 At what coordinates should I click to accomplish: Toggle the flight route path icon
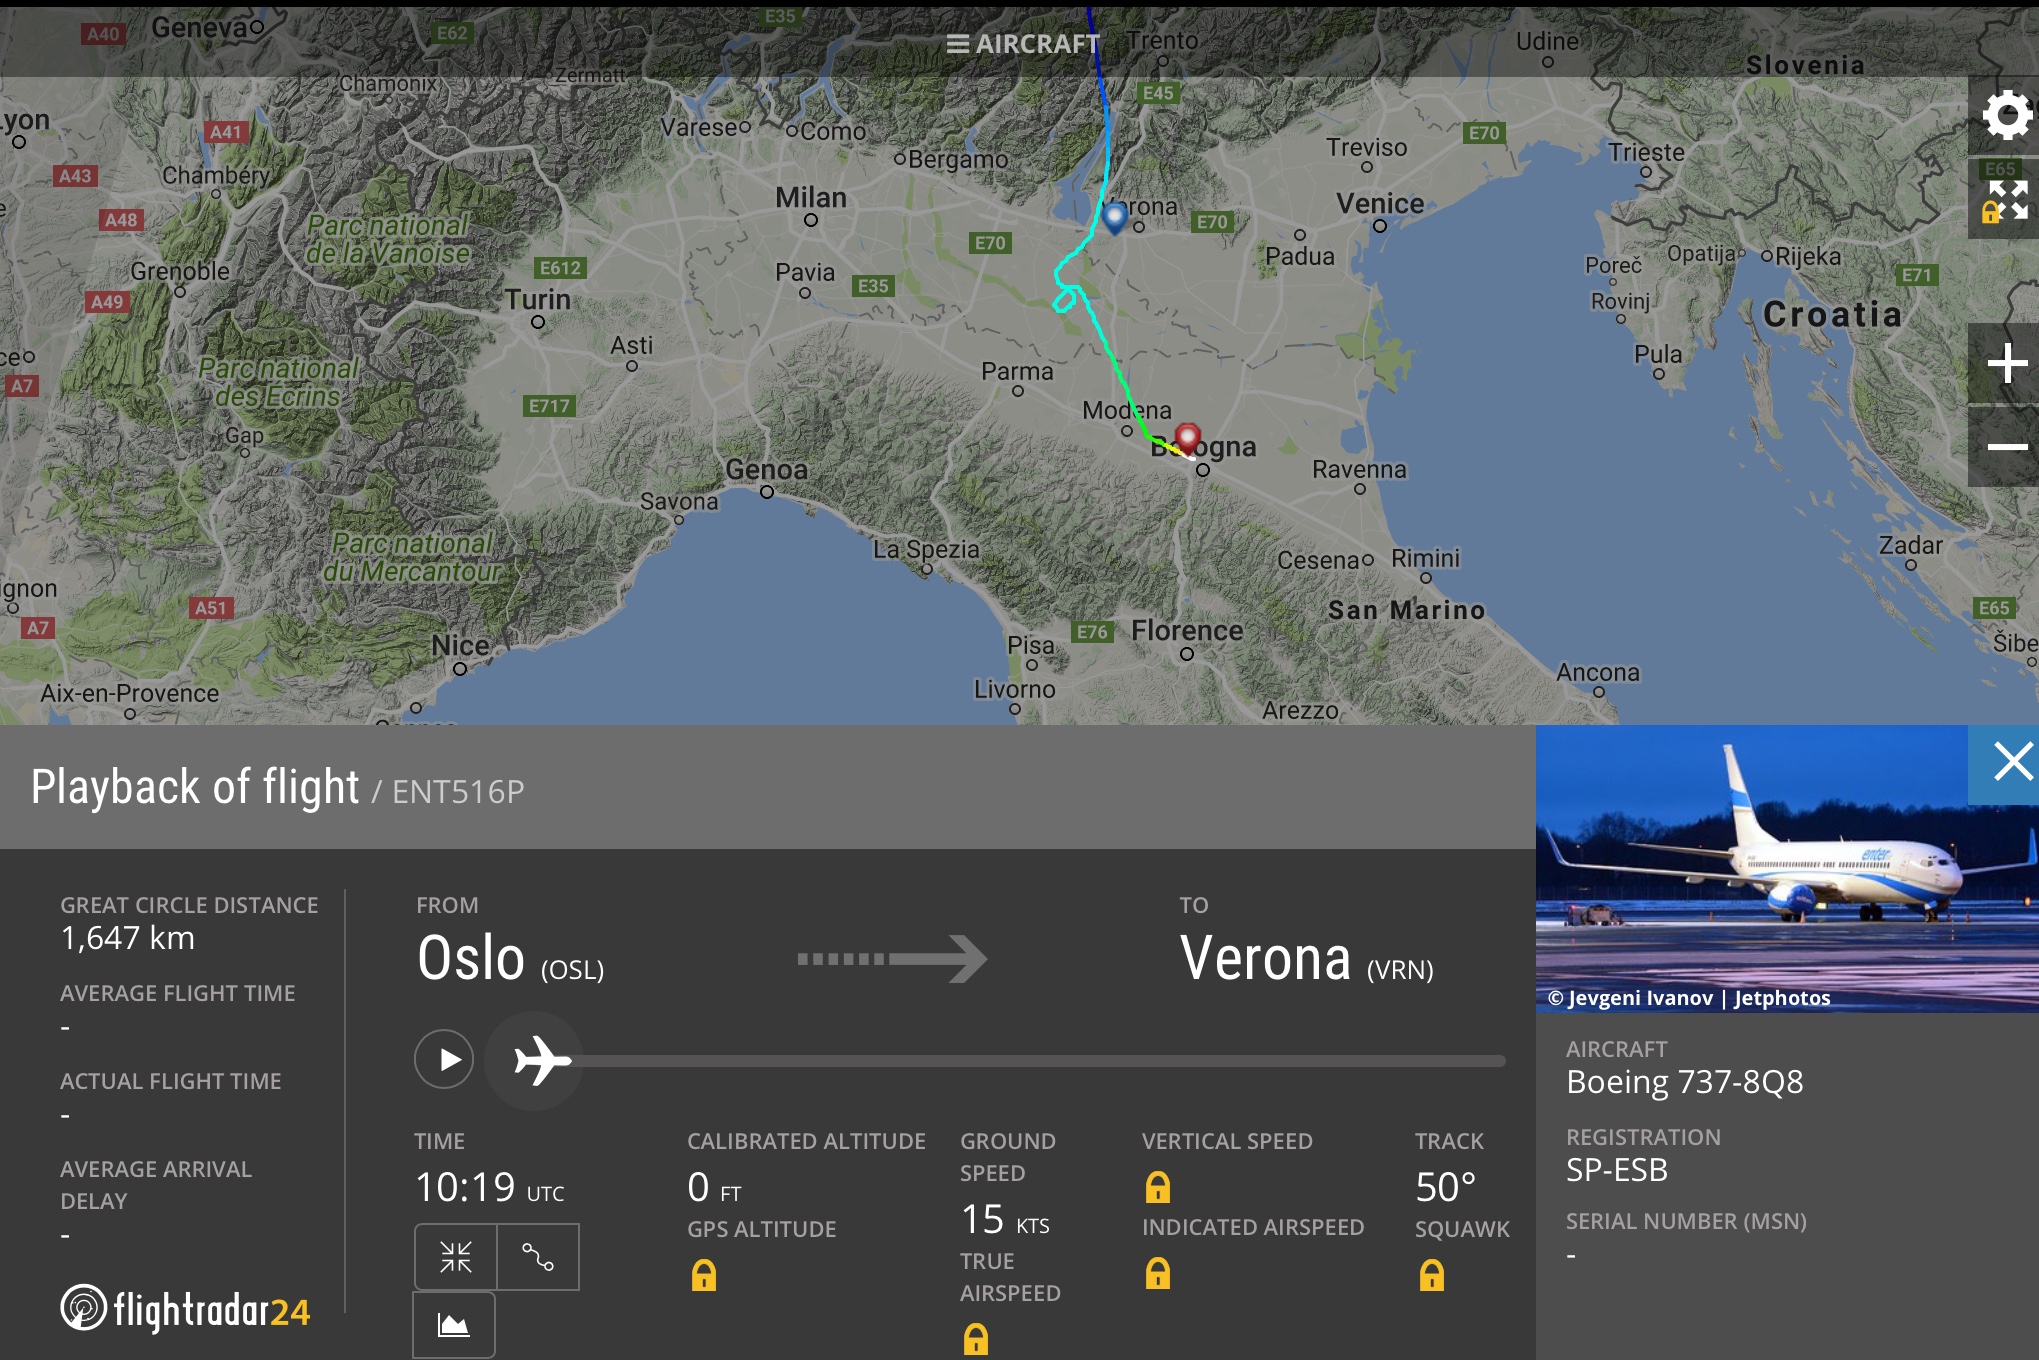click(538, 1257)
